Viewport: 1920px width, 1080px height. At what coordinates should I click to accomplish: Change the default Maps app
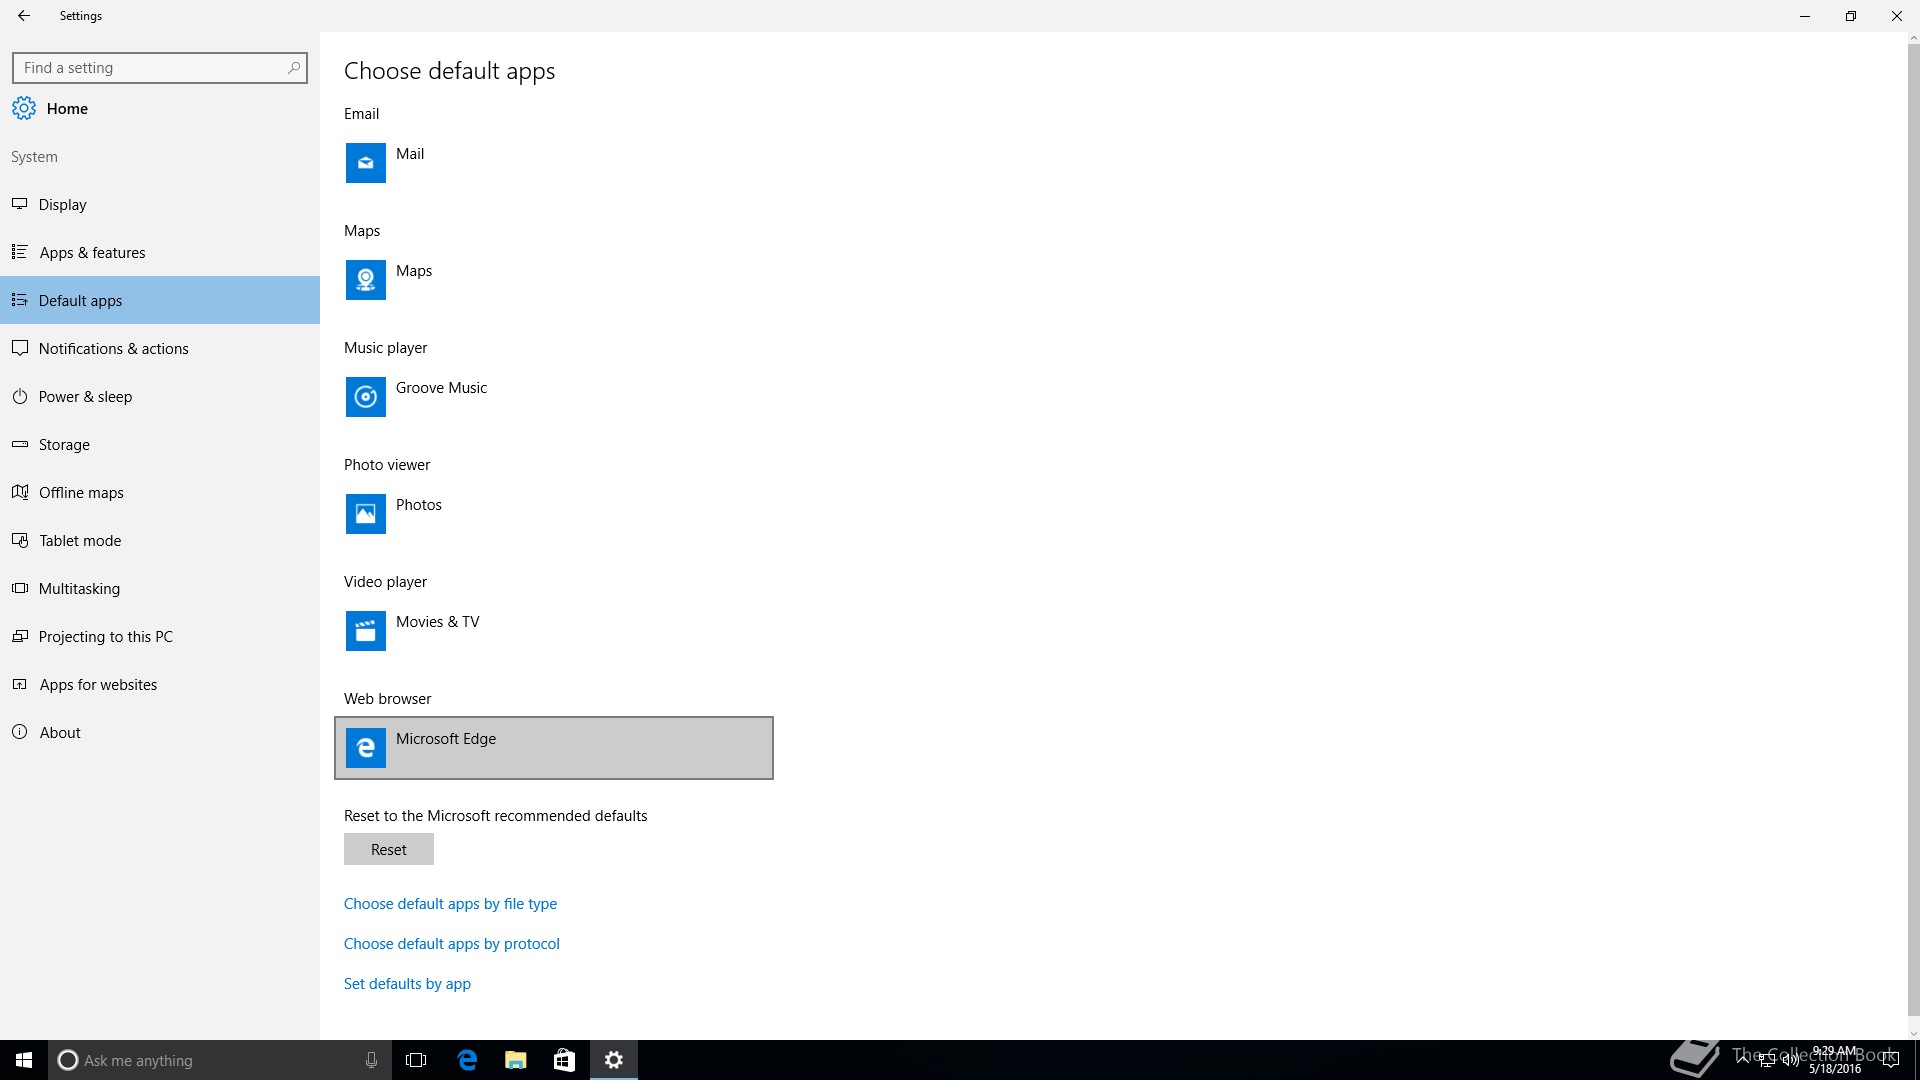pos(554,280)
